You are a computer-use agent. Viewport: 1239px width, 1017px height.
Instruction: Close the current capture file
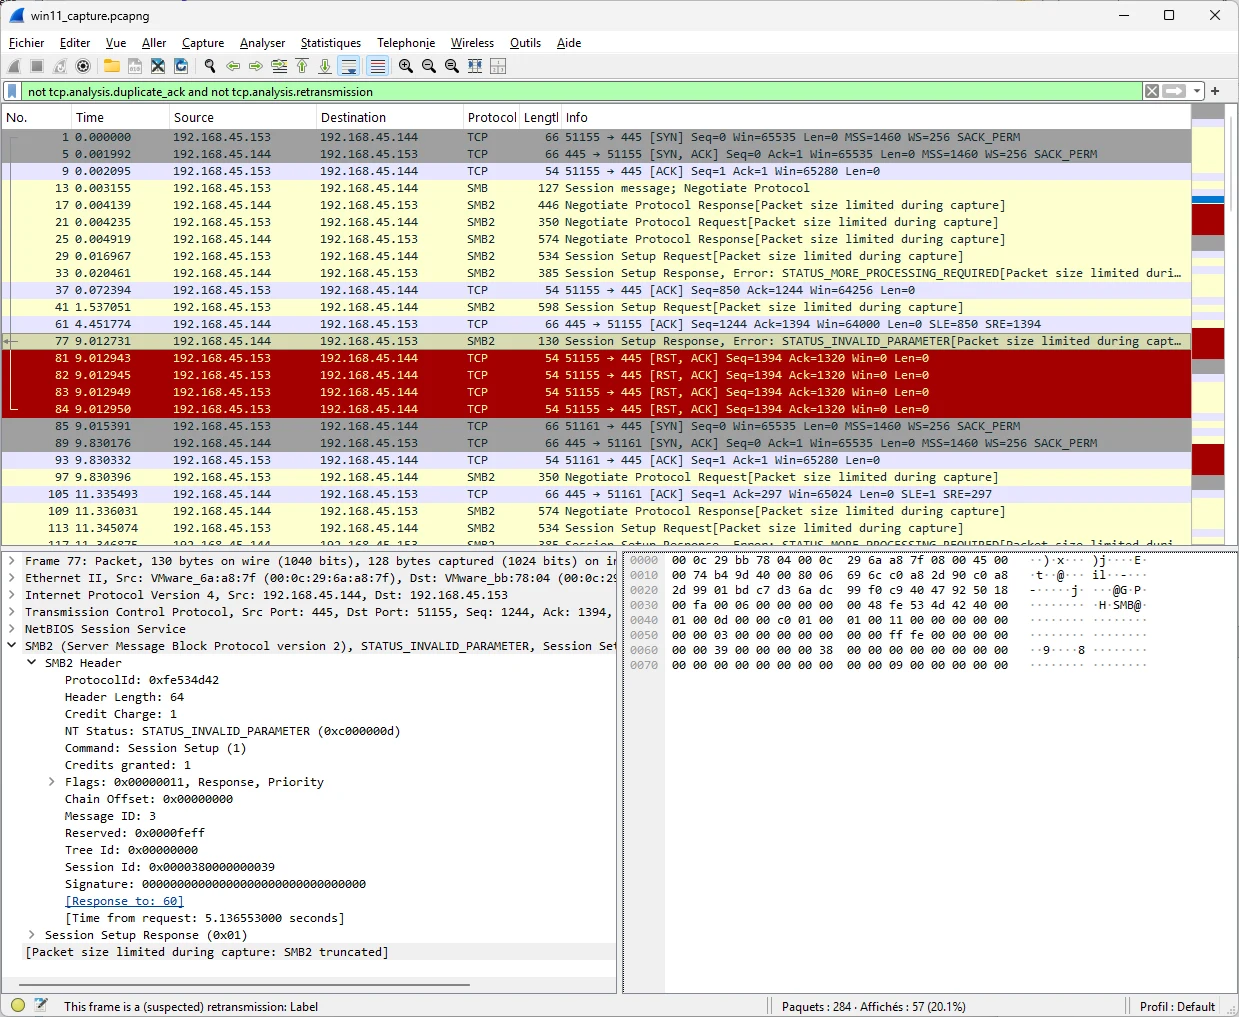(158, 66)
